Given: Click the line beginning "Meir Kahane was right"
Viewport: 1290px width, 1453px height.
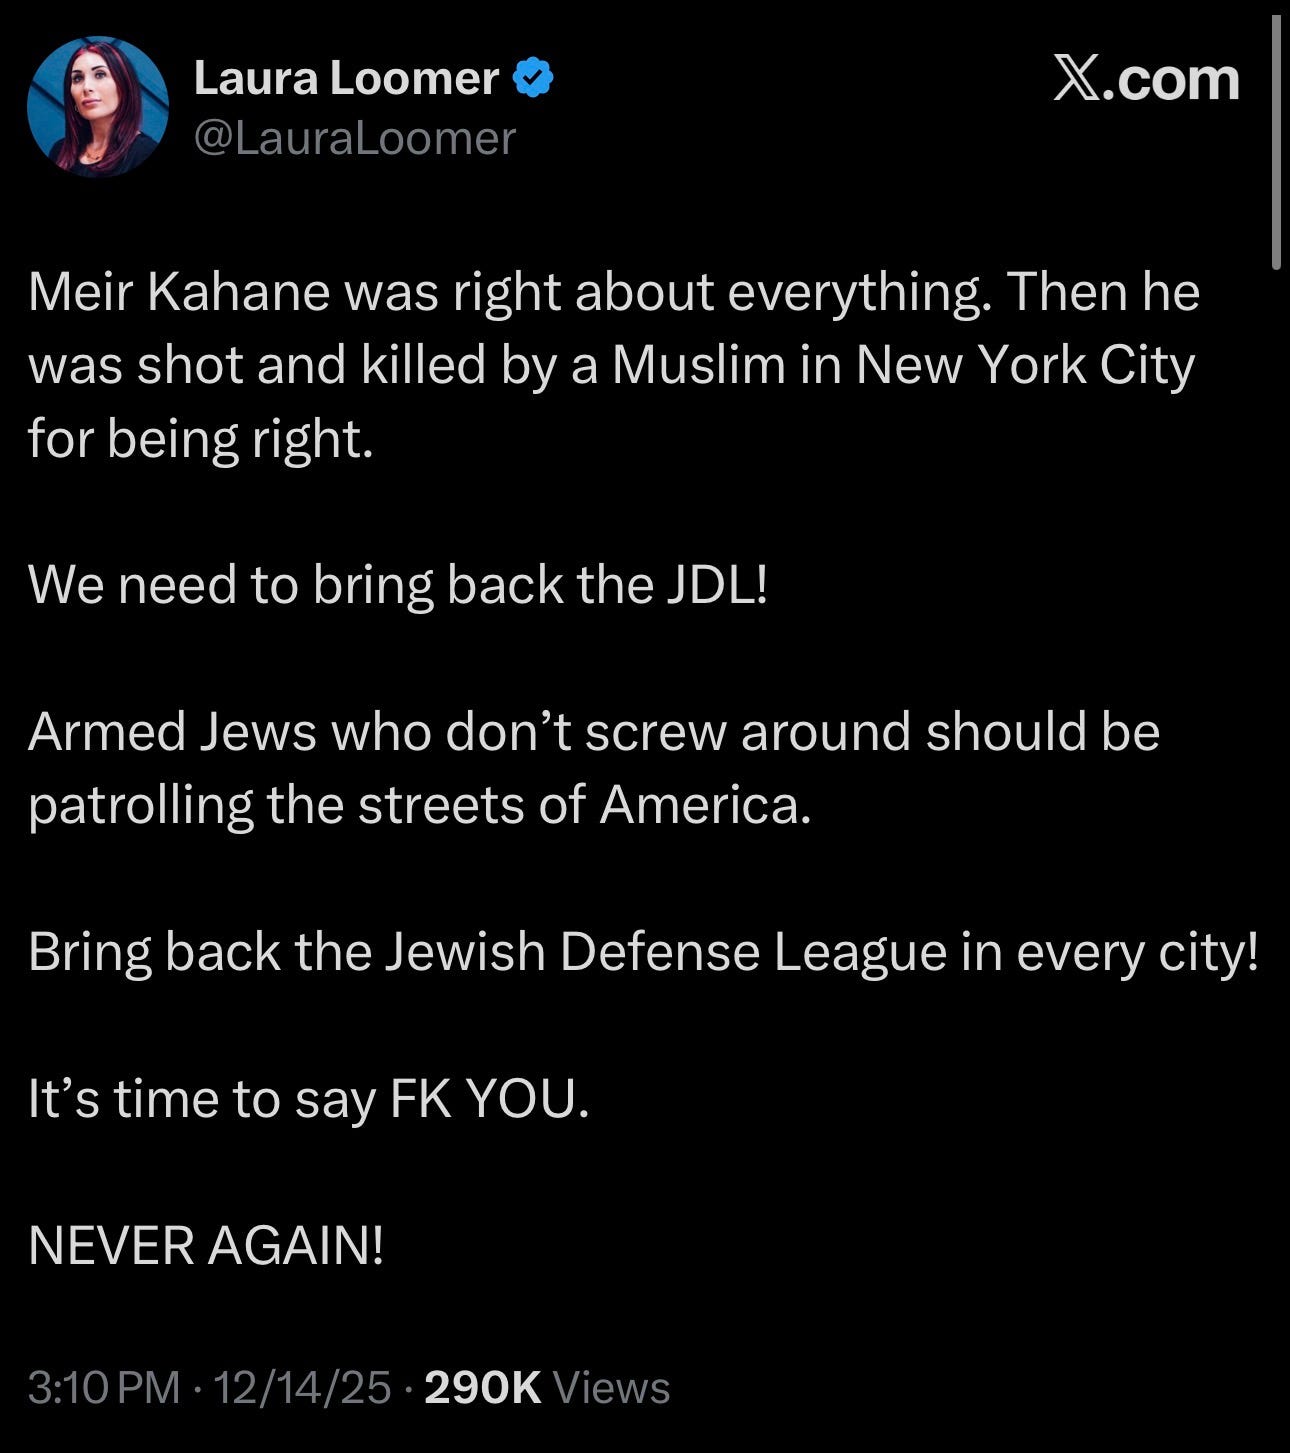Looking at the screenshot, I should click(614, 292).
